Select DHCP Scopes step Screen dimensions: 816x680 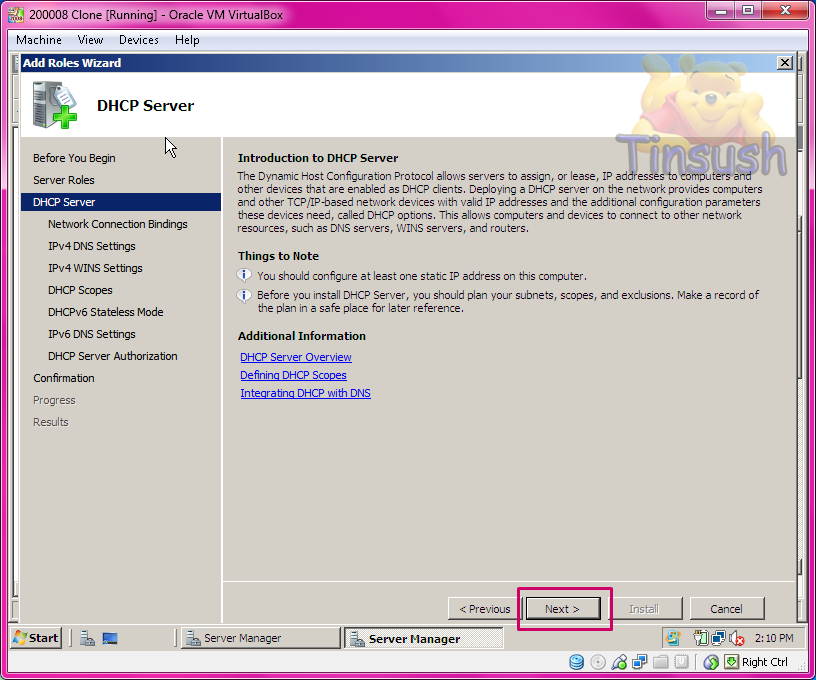point(80,290)
